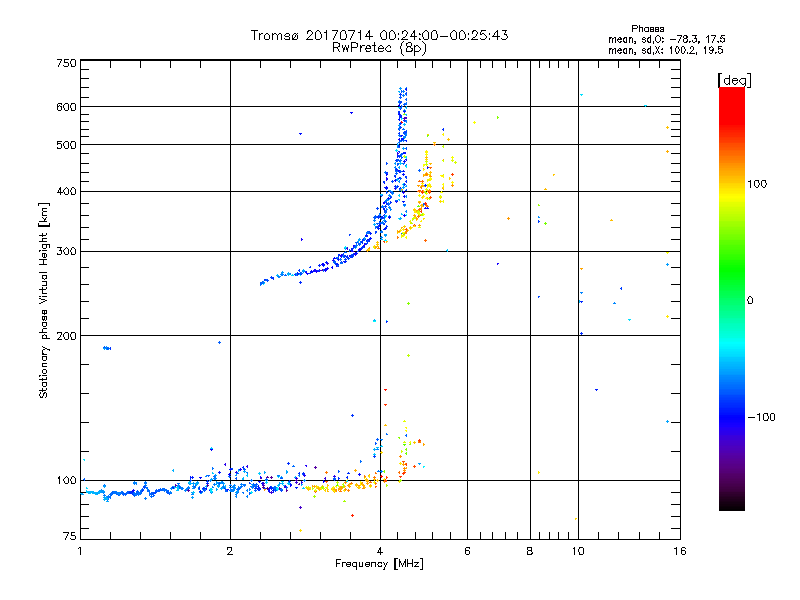The width and height of the screenshot is (800, 600).
Task: Click the colorbar '-100' tick label
Action: click(761, 417)
